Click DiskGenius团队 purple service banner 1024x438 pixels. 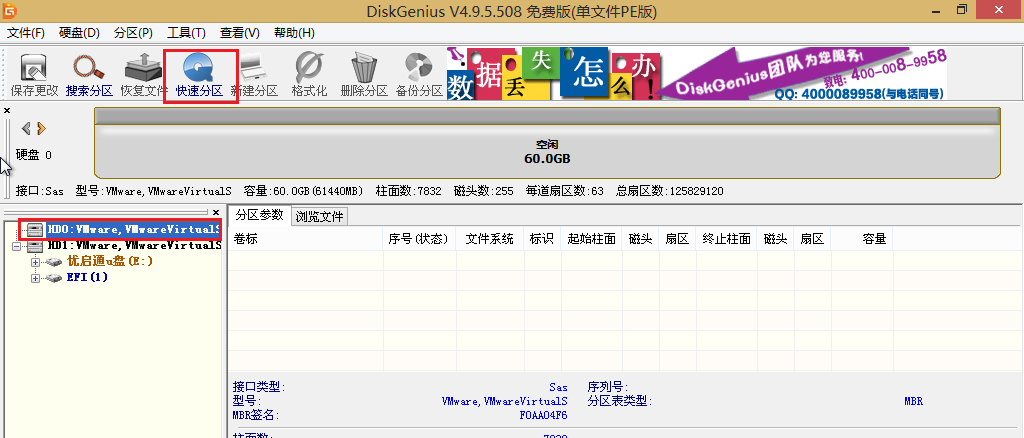805,74
